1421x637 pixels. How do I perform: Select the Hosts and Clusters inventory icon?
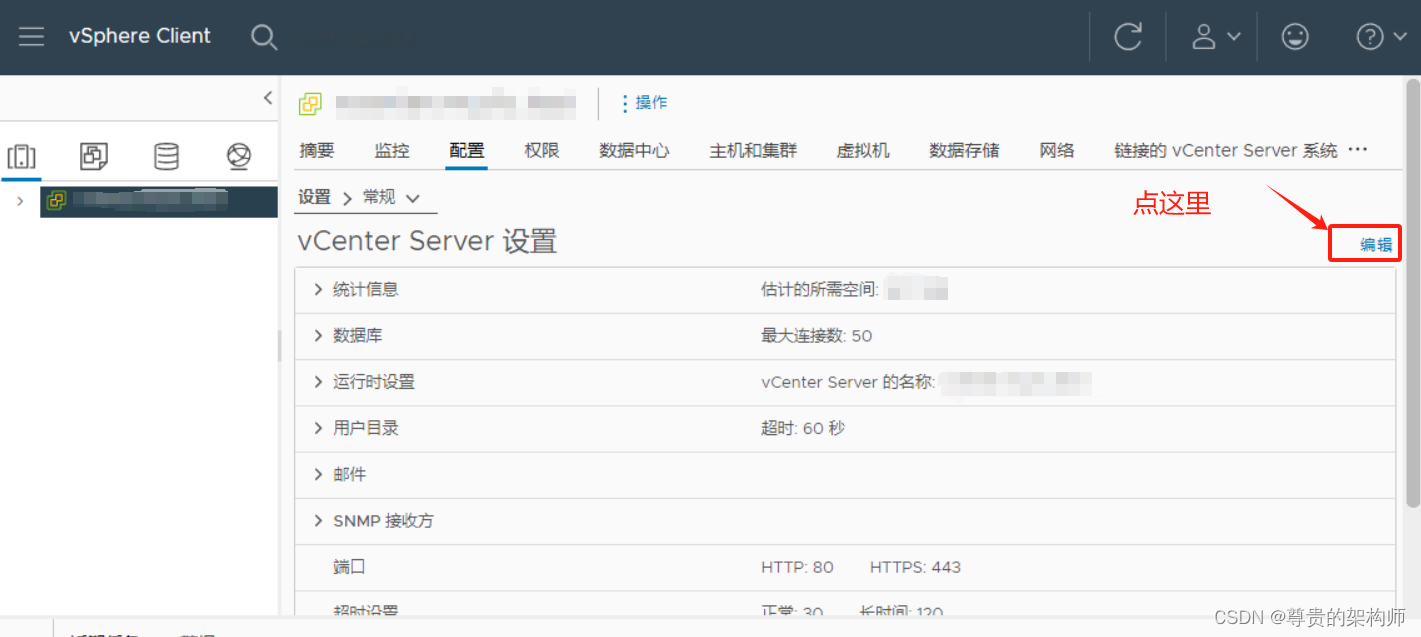tap(22, 156)
